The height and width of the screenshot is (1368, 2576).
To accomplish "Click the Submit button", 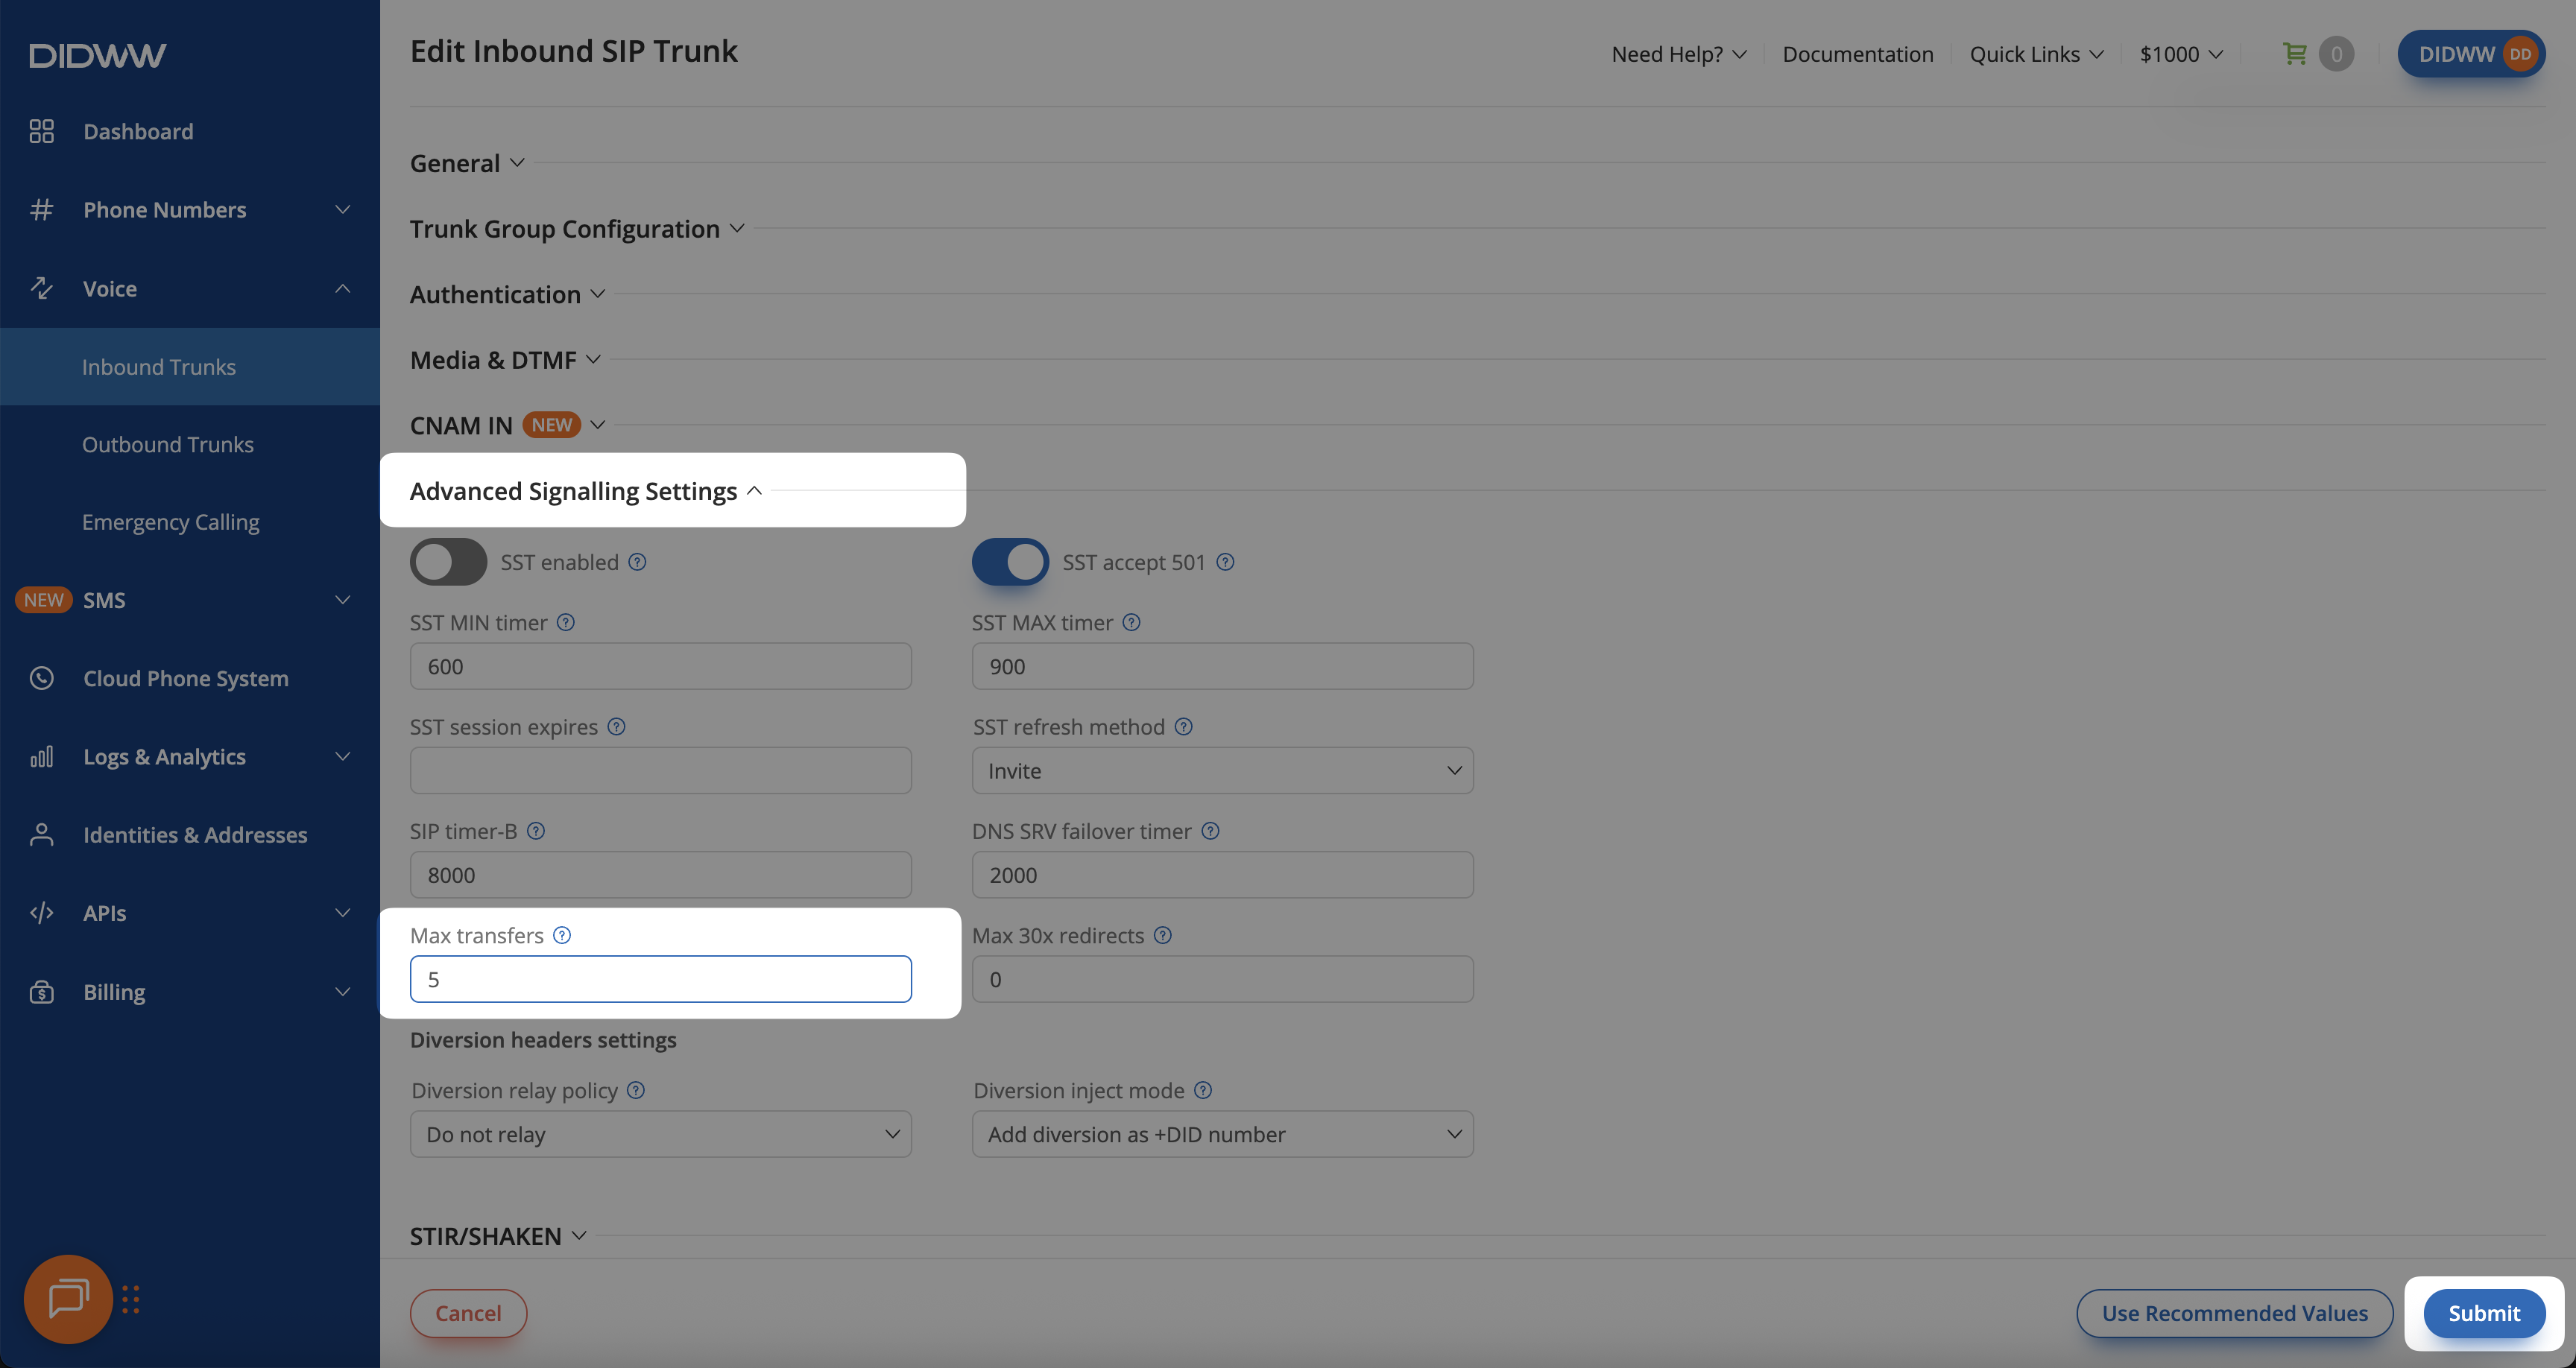I will coord(2483,1313).
